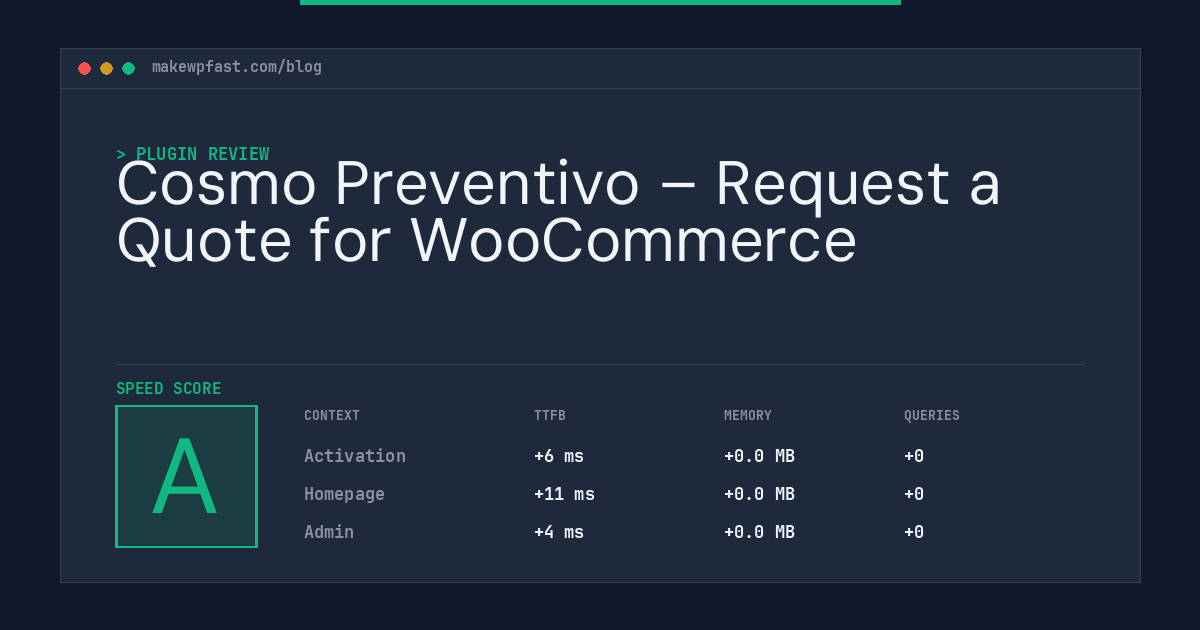
Task: Click the Activation queries '+0' value
Action: click(914, 456)
